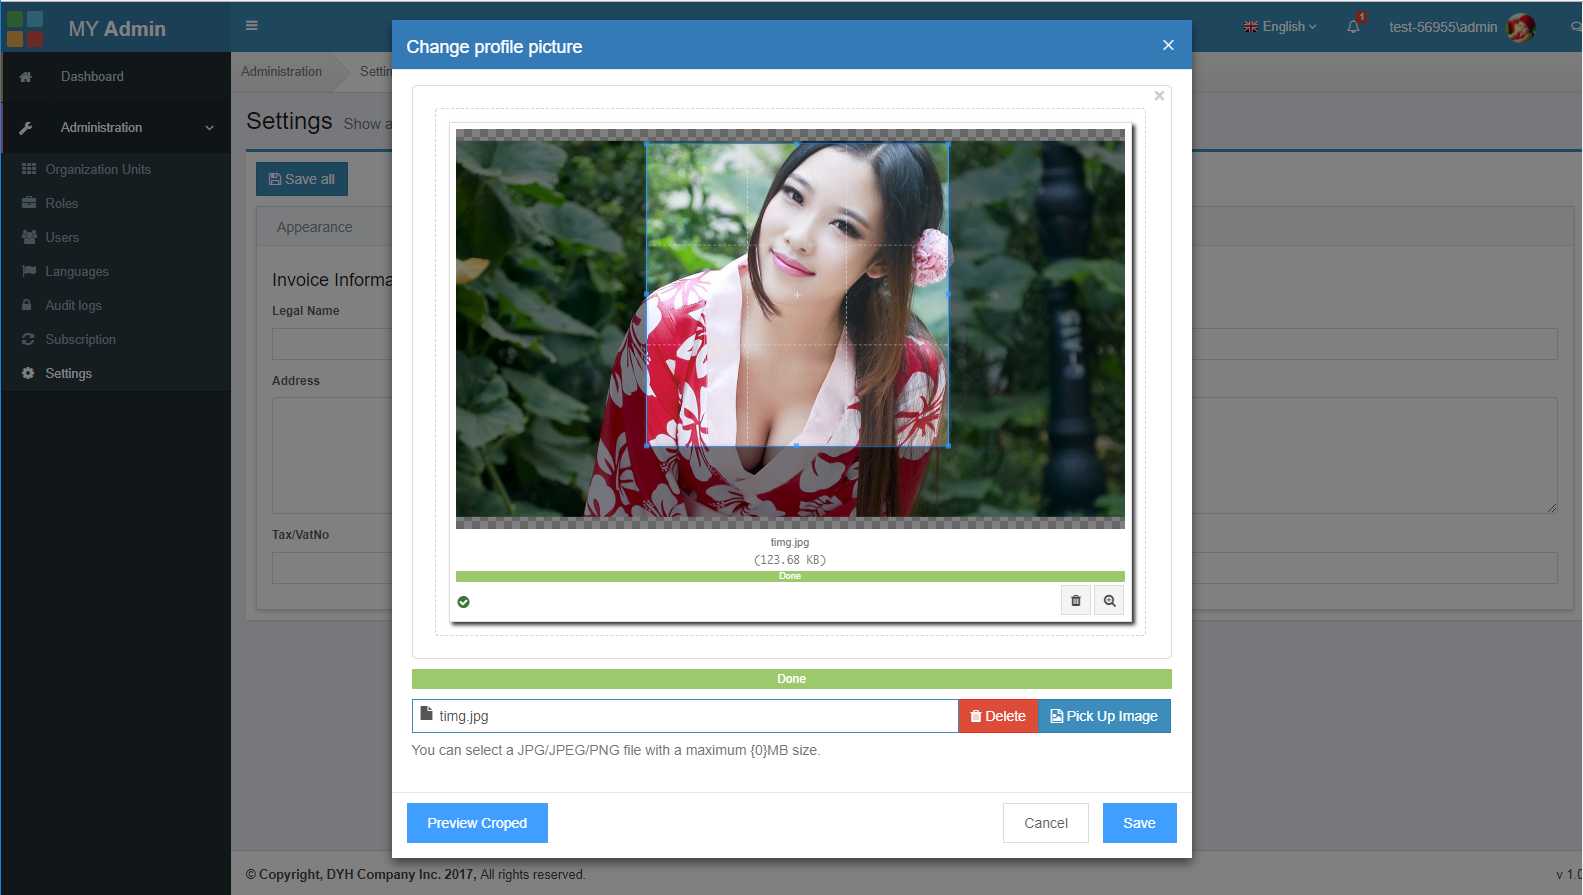Click the Subscription refresh icon
The height and width of the screenshot is (895, 1583).
coord(28,339)
